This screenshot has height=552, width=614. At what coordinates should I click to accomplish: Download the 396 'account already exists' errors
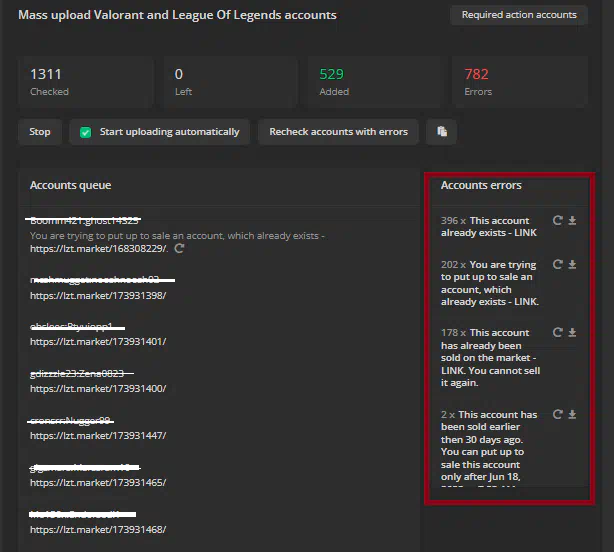(572, 220)
